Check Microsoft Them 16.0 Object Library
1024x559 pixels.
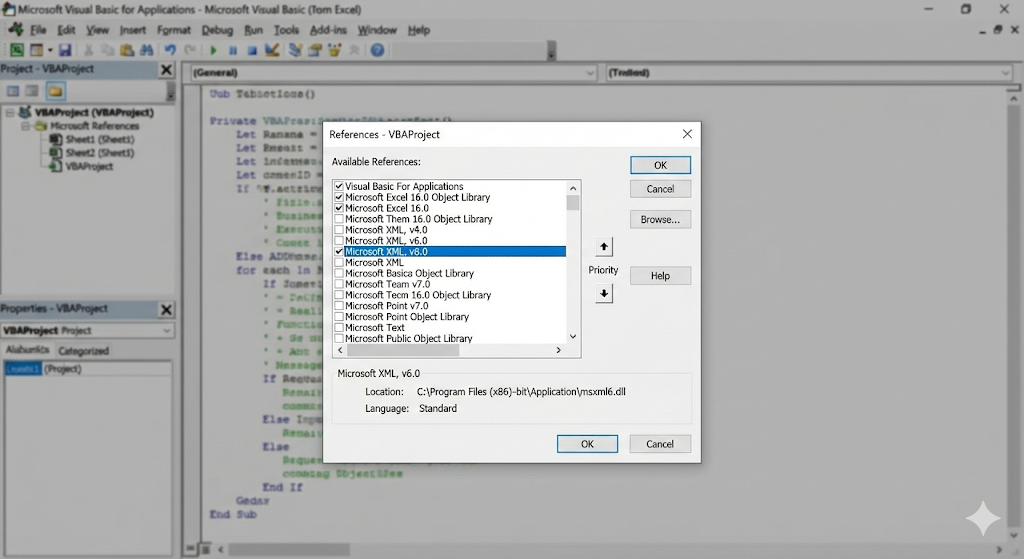pyautogui.click(x=339, y=219)
